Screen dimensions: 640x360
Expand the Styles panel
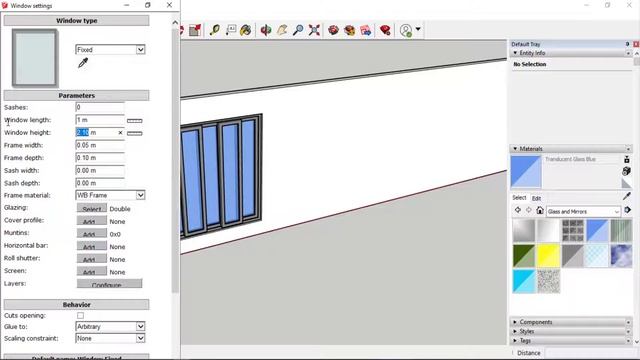point(515,331)
